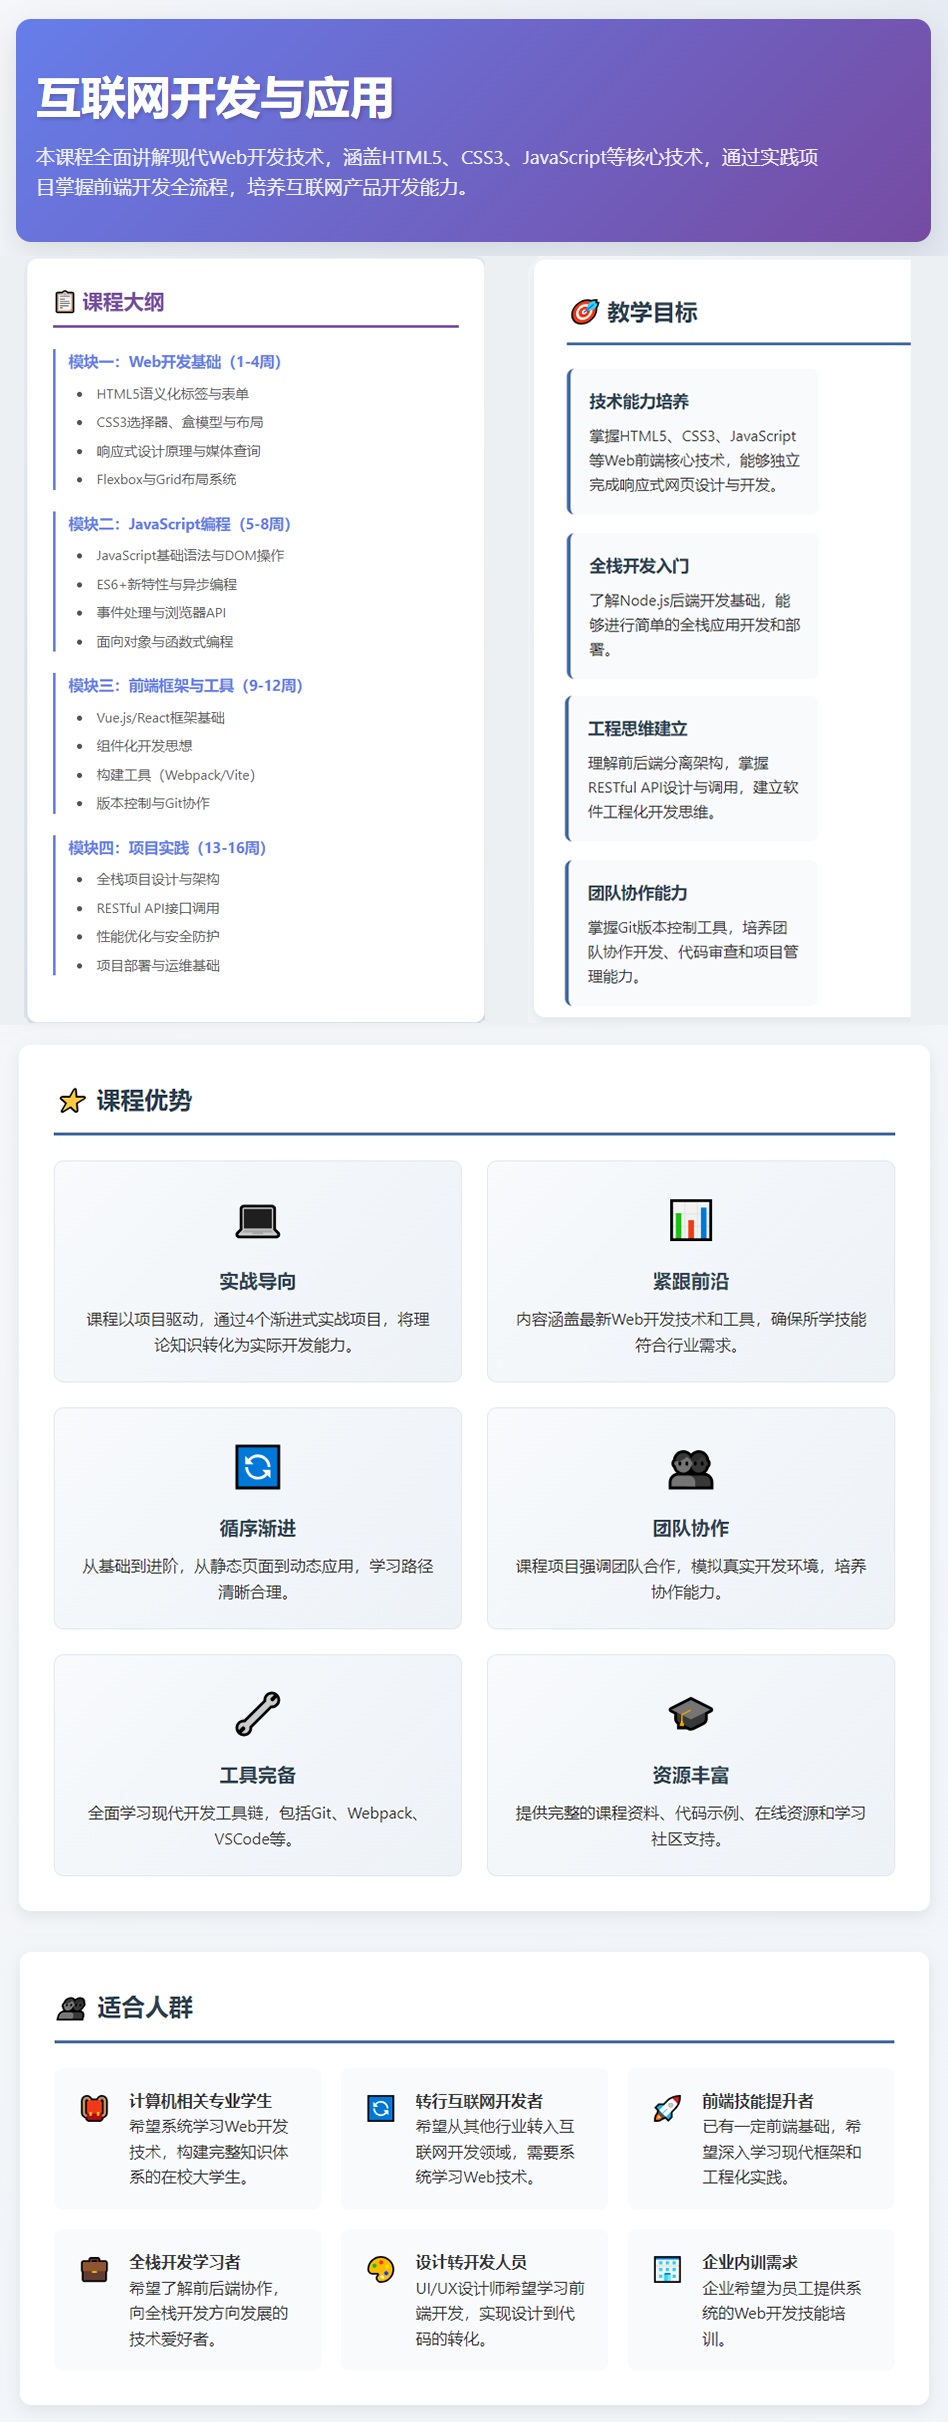Click the 循序渐进 advantage title
Viewport: 948px width, 2422px height.
258,1528
